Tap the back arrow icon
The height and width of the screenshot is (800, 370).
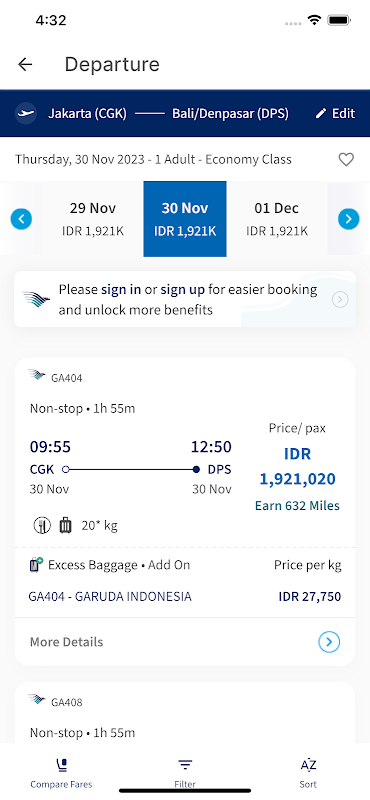[25, 64]
